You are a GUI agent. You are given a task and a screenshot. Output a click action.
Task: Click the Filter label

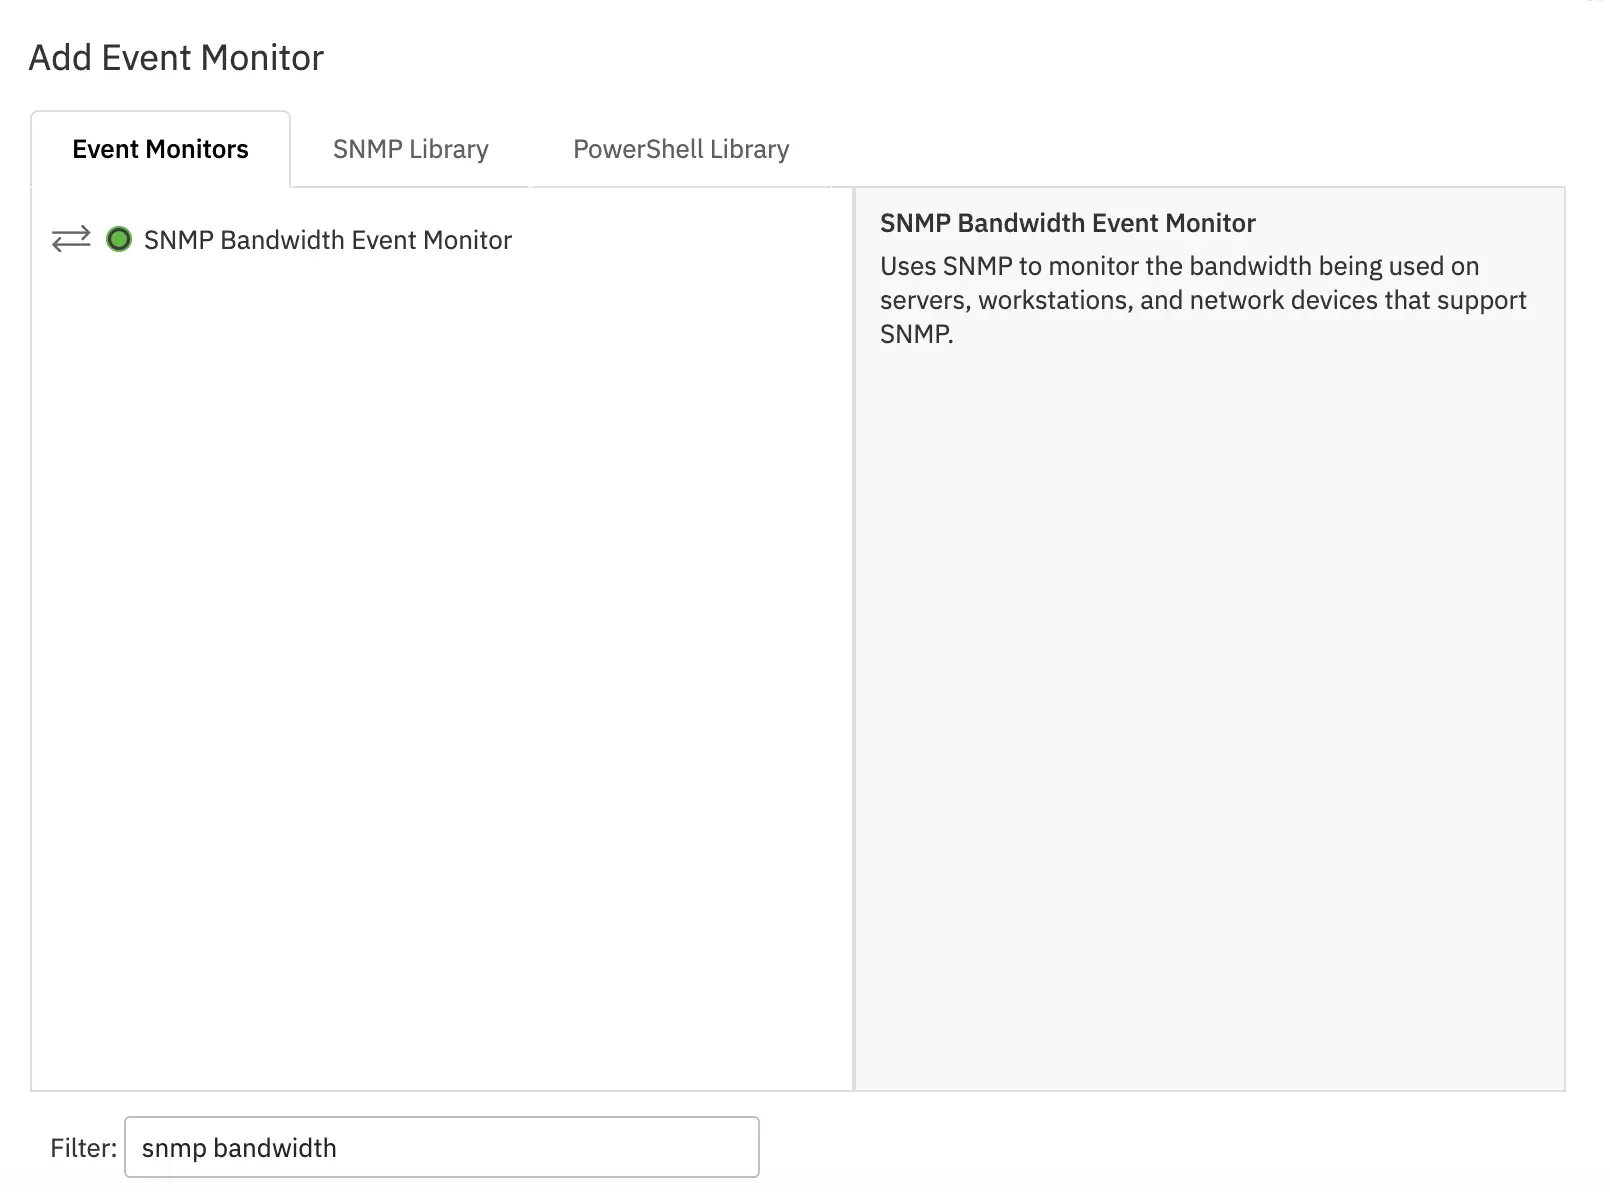coord(84,1147)
